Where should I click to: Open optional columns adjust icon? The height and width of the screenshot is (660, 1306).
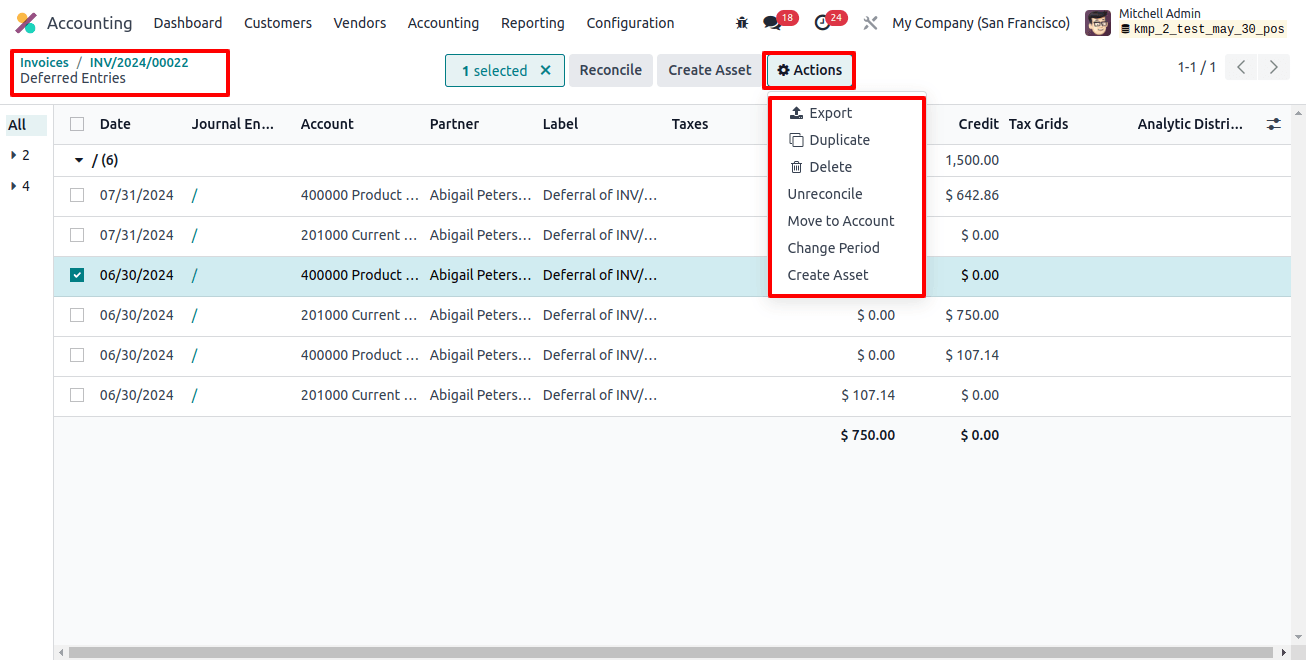[1273, 124]
